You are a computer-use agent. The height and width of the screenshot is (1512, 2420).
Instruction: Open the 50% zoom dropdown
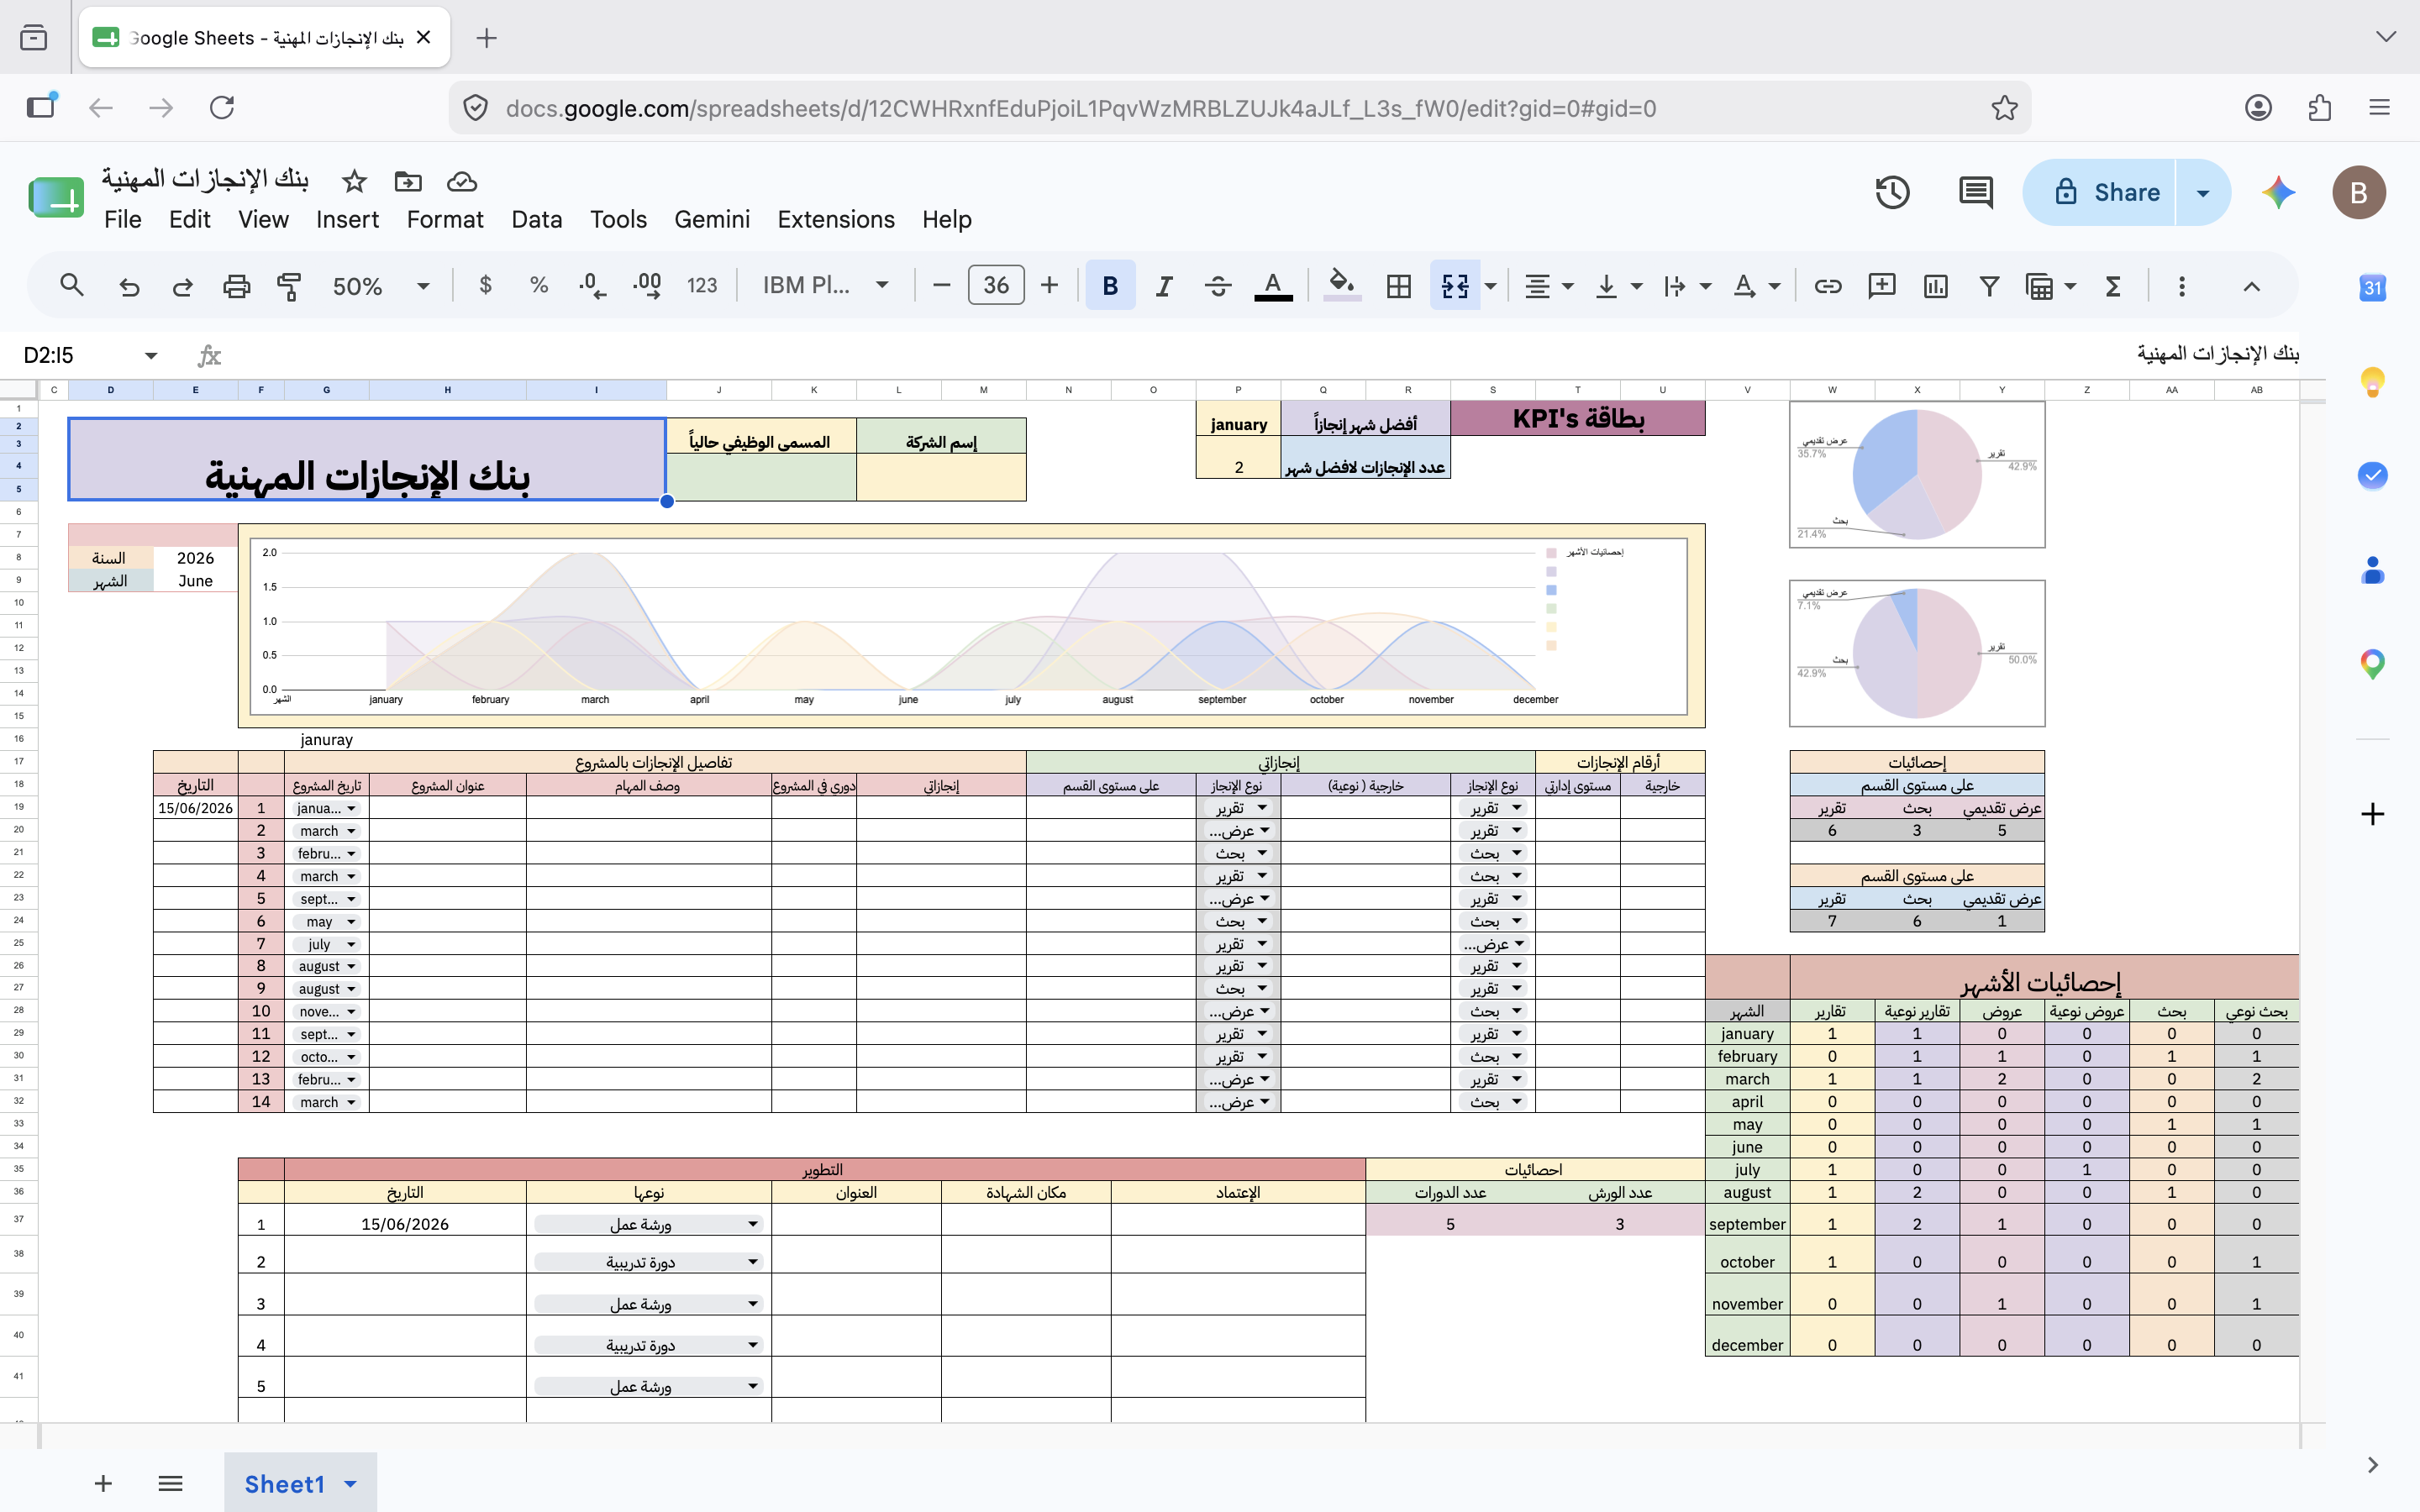[x=380, y=286]
